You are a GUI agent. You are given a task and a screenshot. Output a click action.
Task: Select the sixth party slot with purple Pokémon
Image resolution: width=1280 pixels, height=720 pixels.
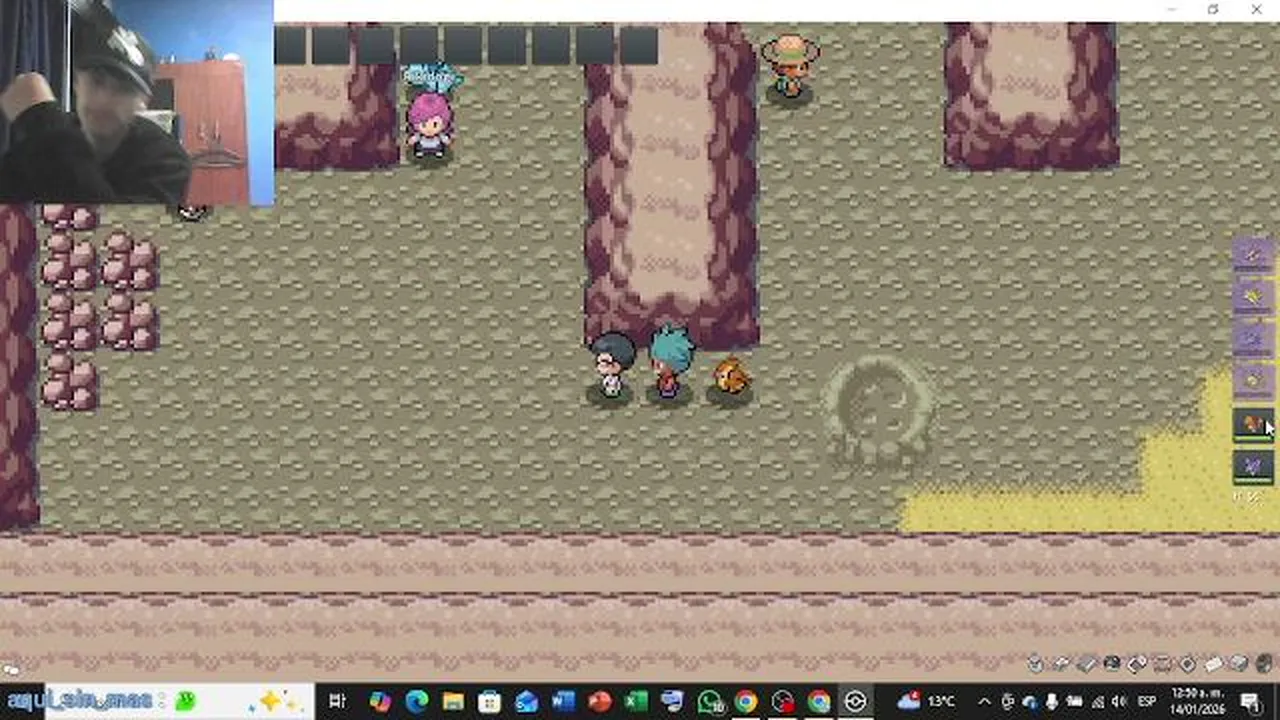[1253, 466]
